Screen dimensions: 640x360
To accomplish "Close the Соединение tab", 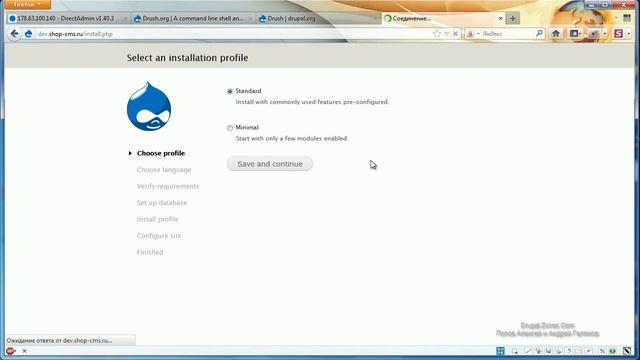I will (500, 18).
